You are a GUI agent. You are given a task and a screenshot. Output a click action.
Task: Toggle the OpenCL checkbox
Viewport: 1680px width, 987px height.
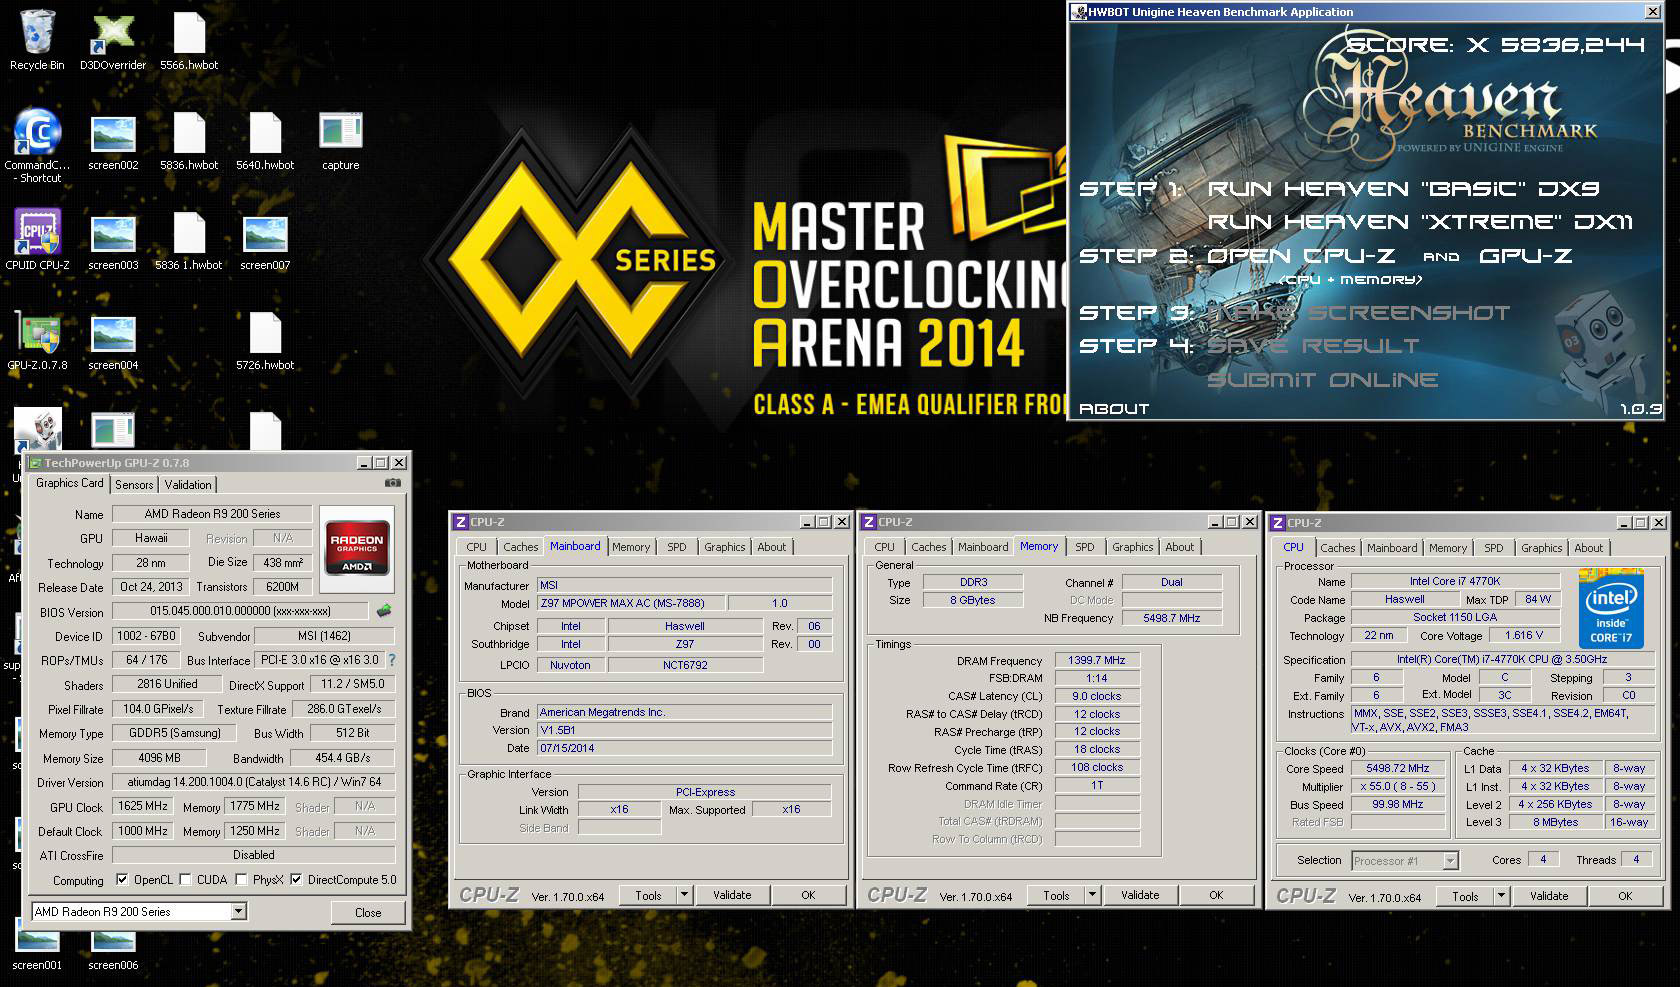(x=122, y=880)
